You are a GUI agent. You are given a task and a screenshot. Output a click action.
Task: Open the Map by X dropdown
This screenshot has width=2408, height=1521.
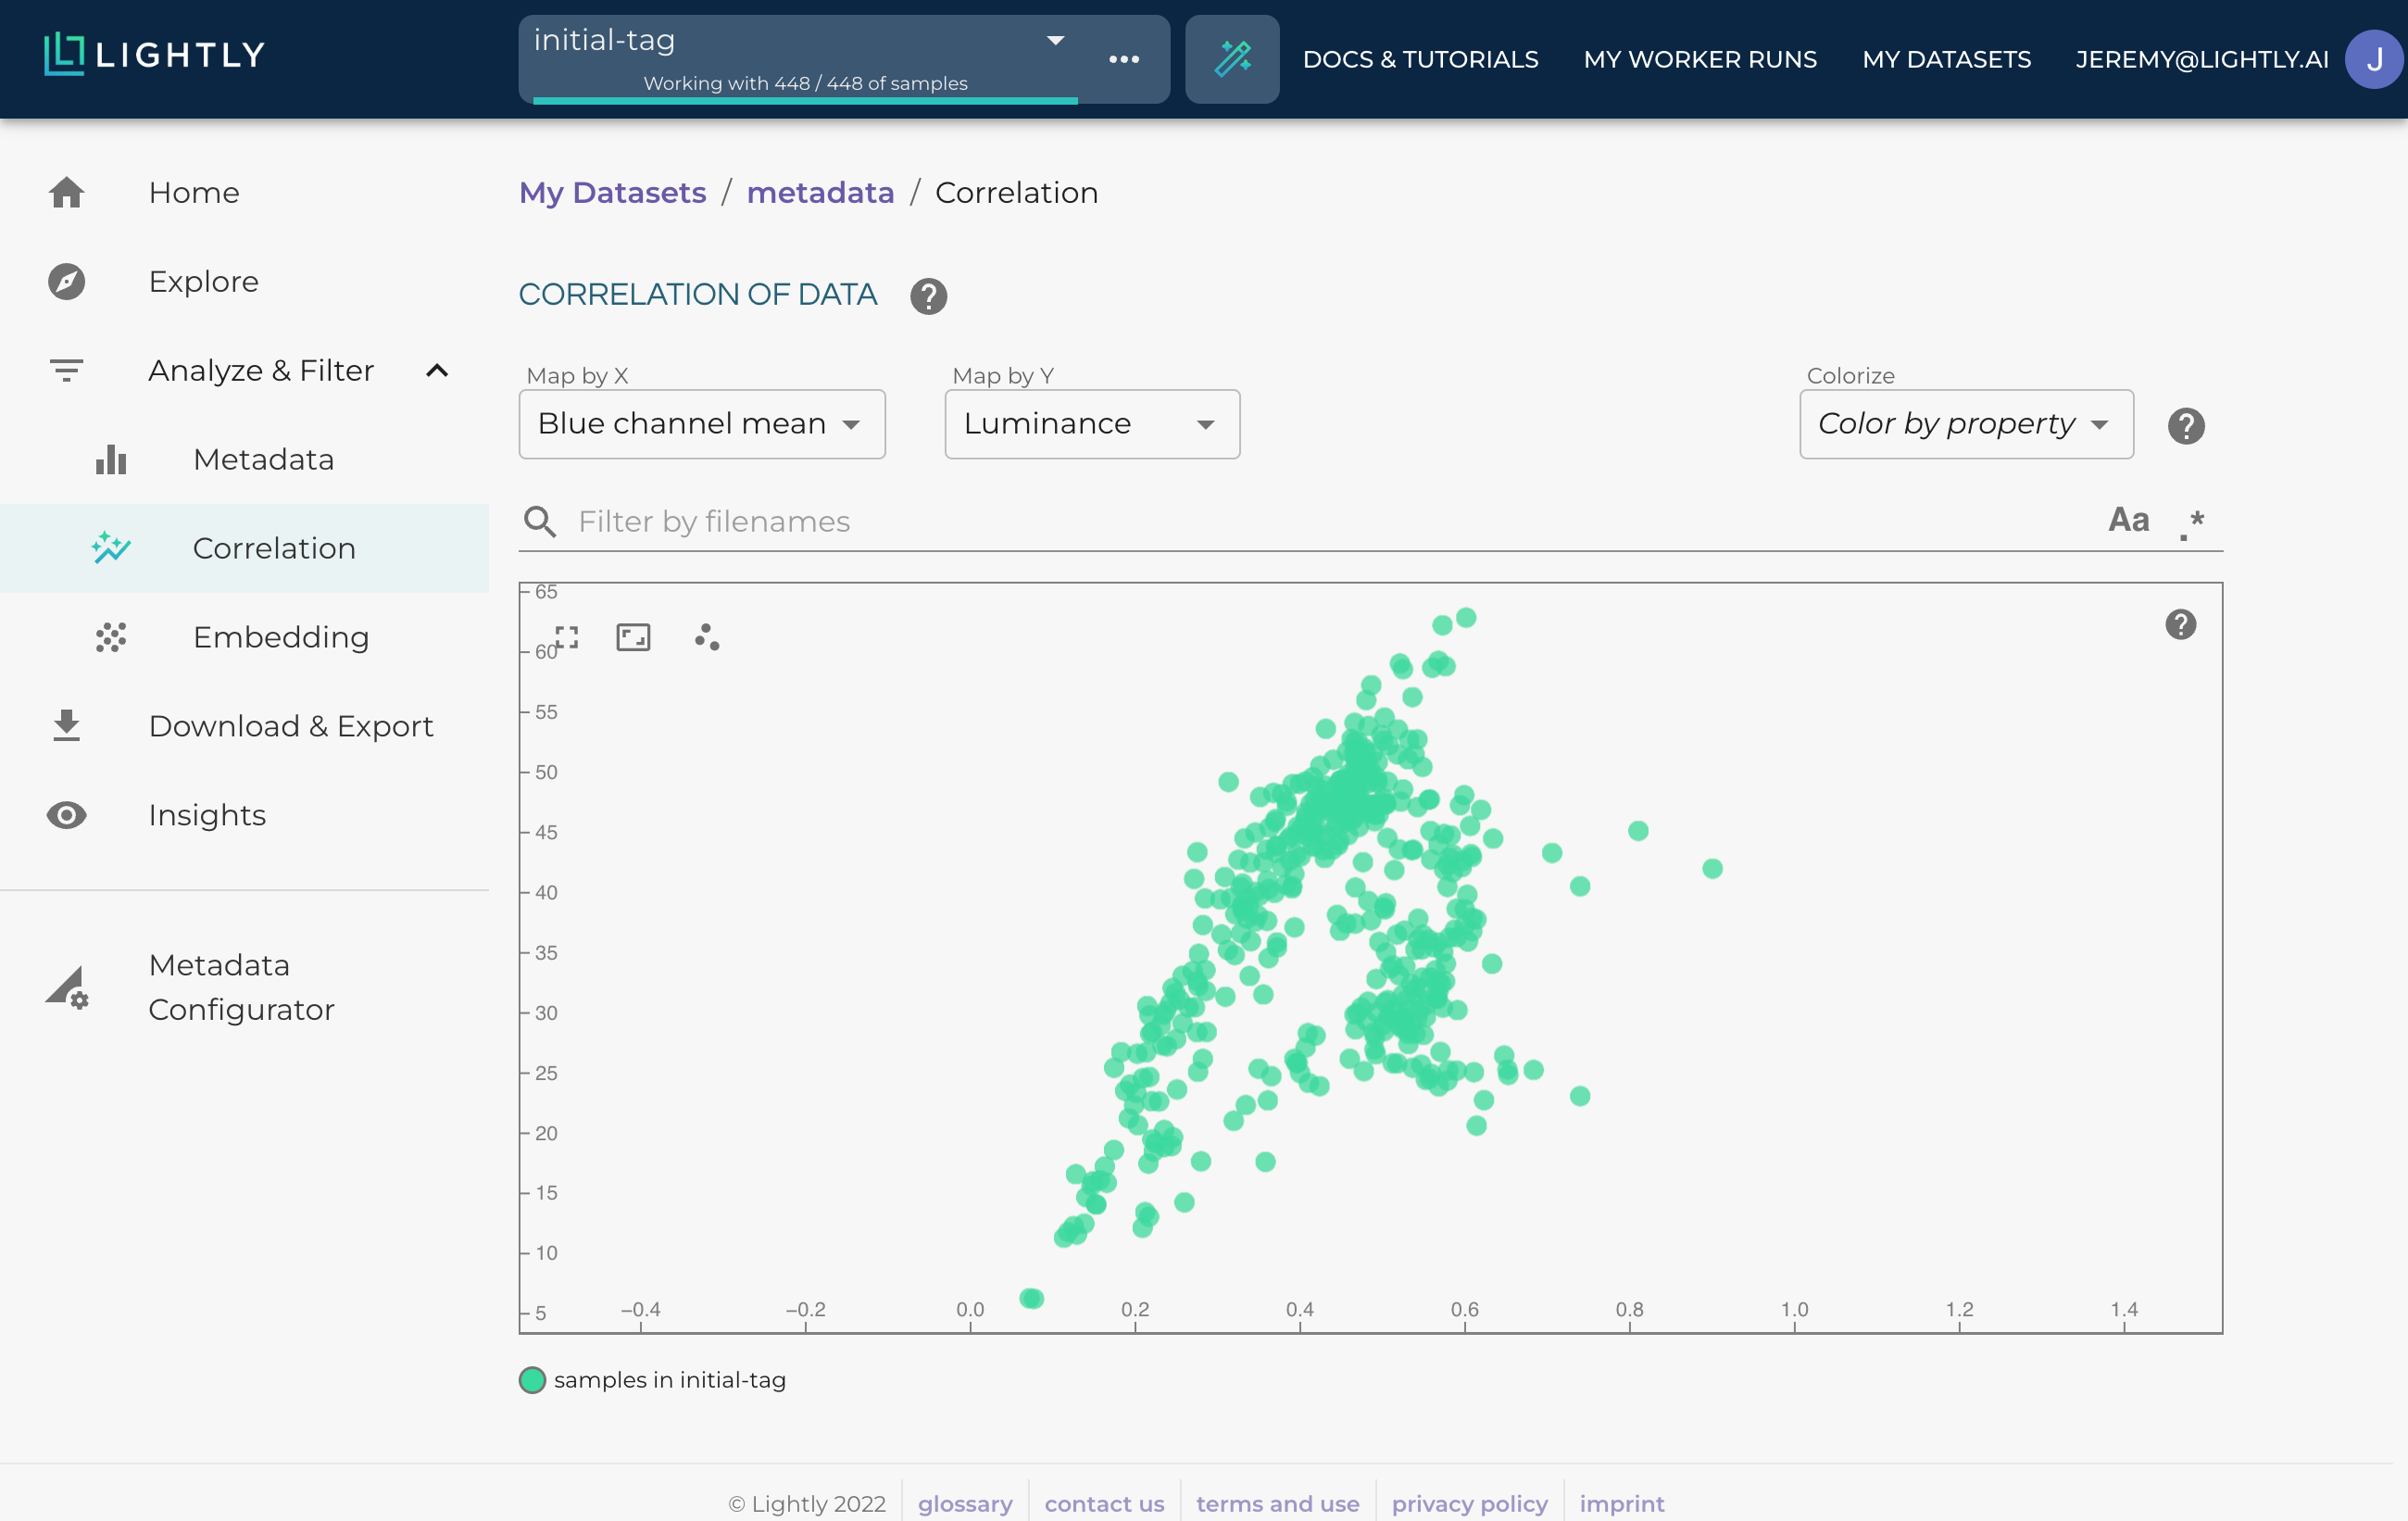[701, 424]
